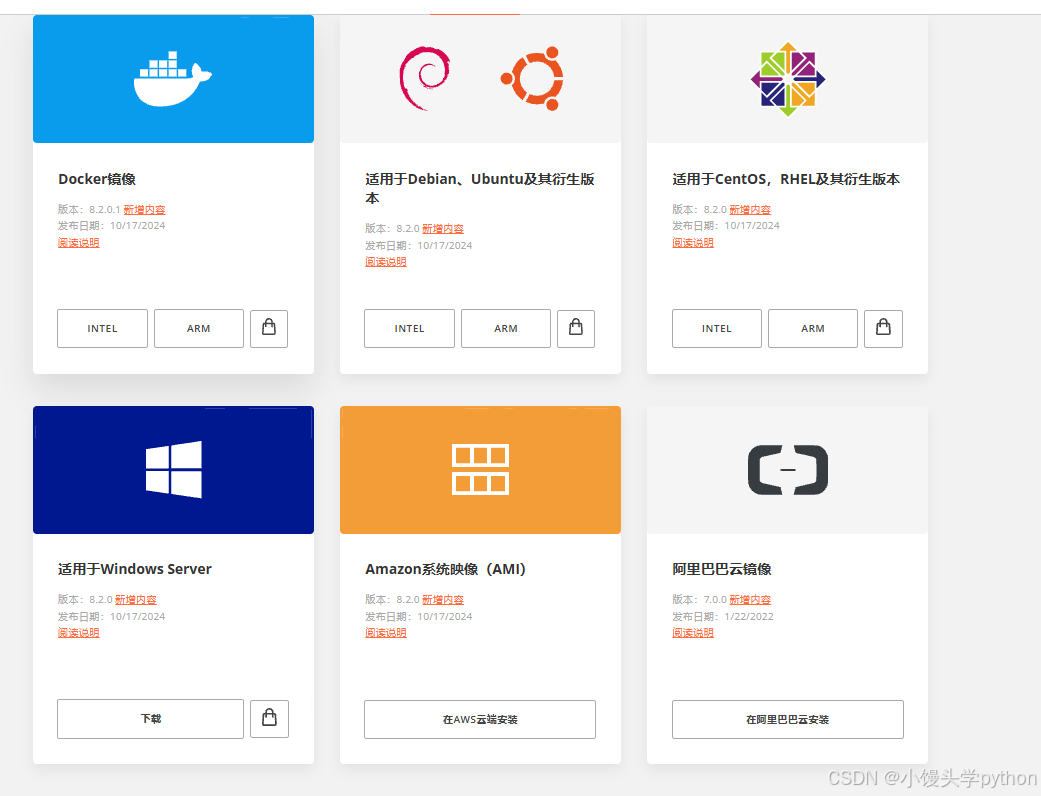Open 阅读说明 link on Amazon系统映像 card

pyautogui.click(x=386, y=633)
